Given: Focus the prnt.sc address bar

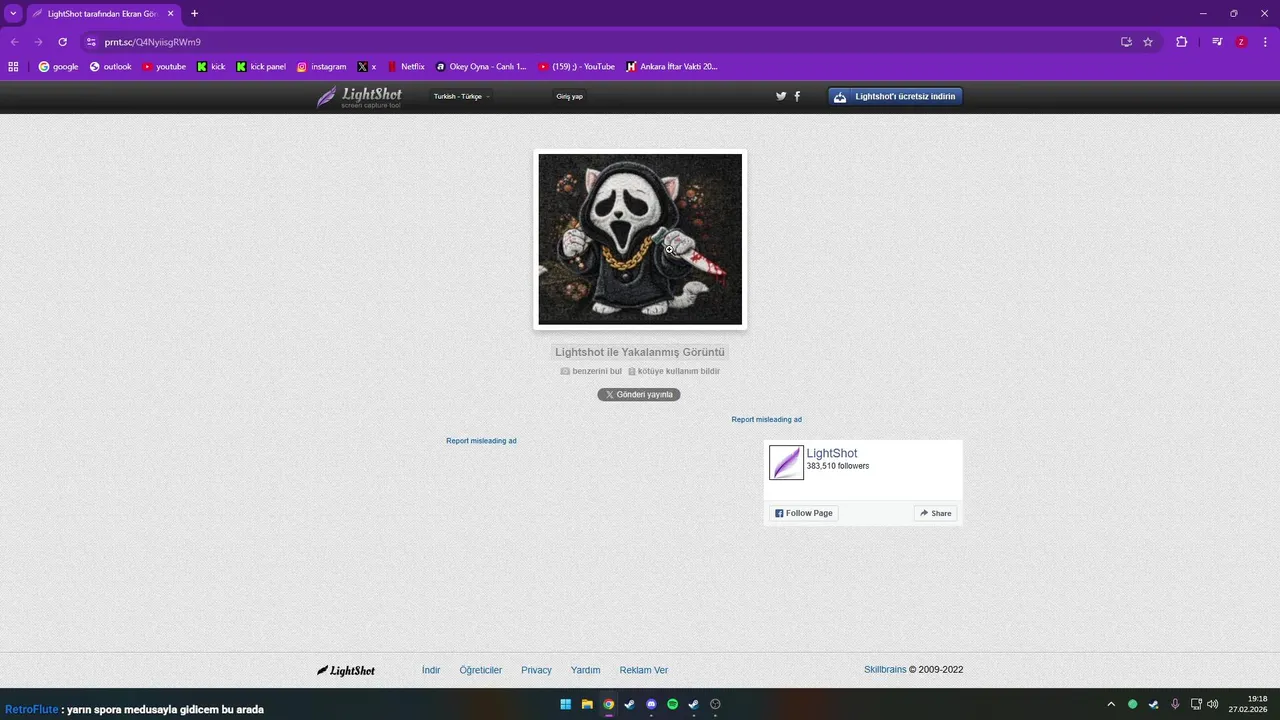Looking at the screenshot, I should point(600,42).
